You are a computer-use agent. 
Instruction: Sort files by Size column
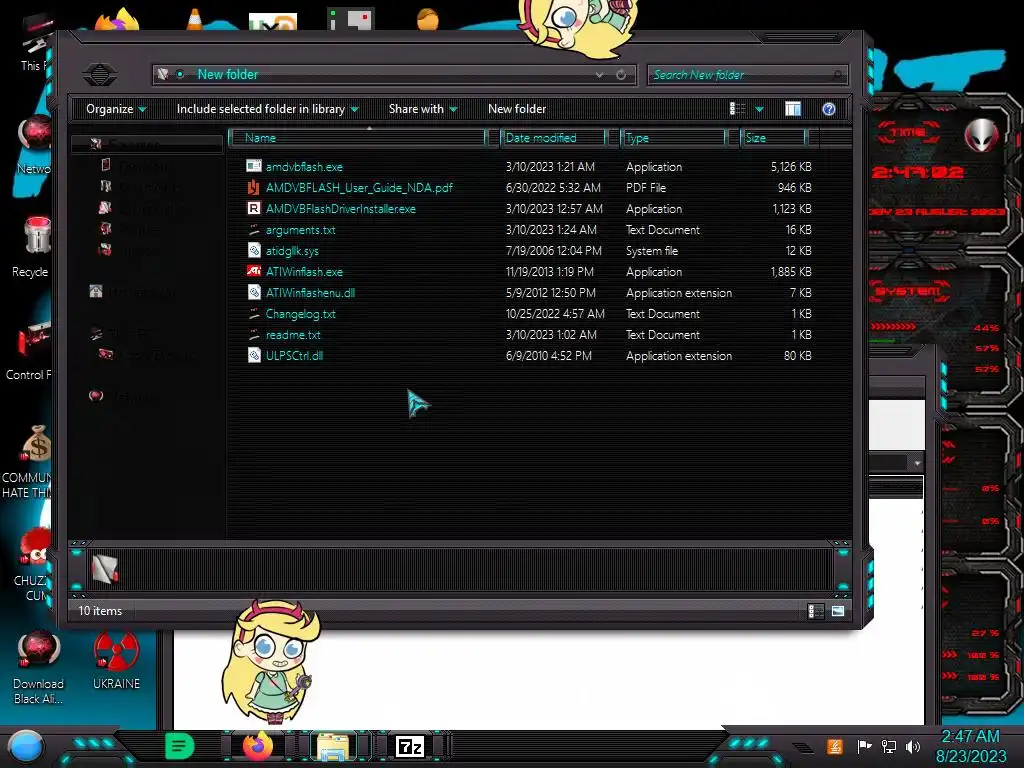[x=773, y=138]
